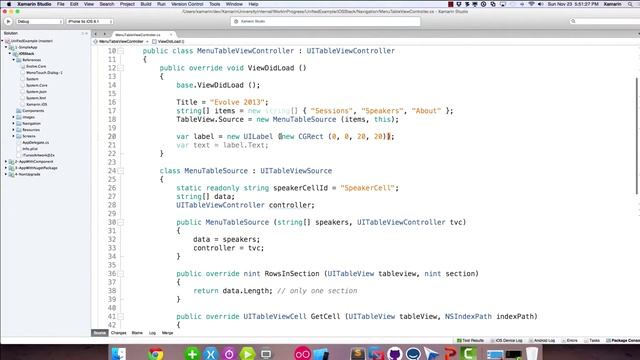Select Evolve.Core reference

point(36,66)
